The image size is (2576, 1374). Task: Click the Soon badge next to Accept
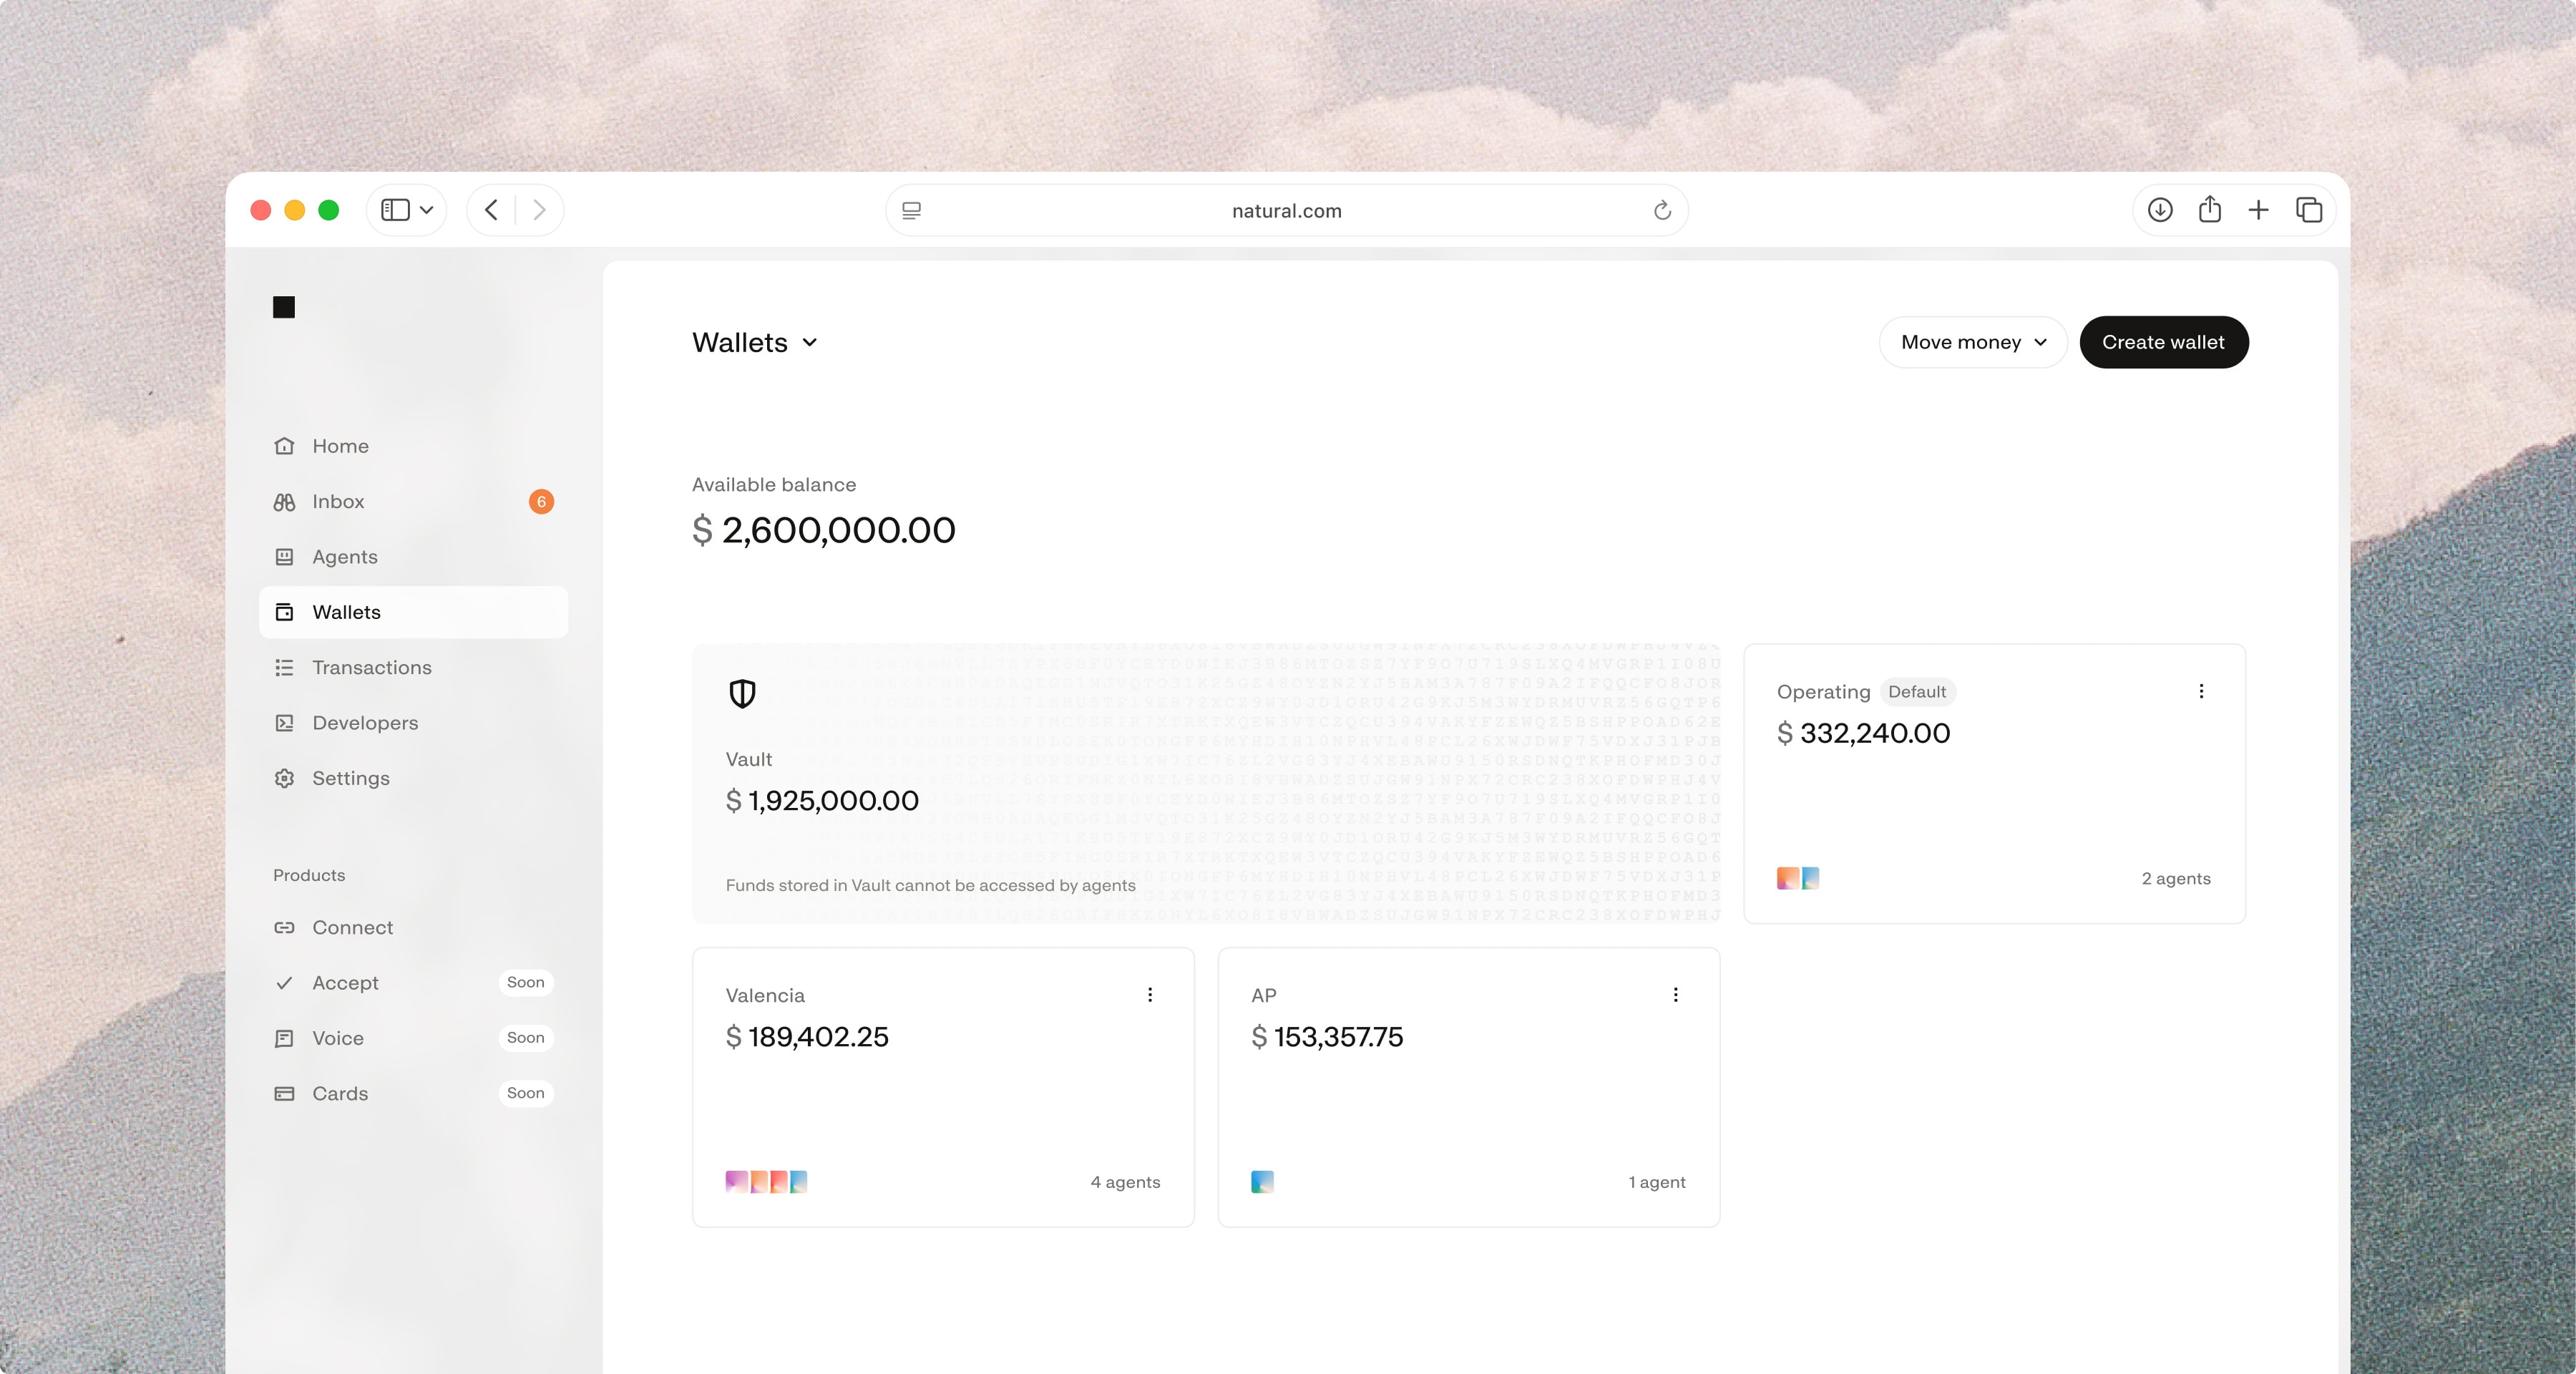click(525, 983)
